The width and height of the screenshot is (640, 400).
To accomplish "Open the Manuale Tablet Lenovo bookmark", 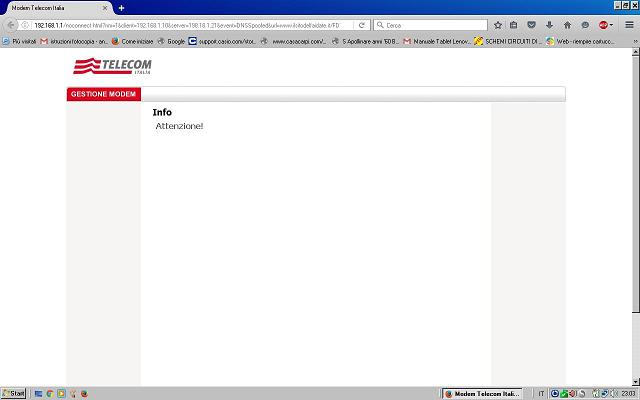I will click(435, 41).
